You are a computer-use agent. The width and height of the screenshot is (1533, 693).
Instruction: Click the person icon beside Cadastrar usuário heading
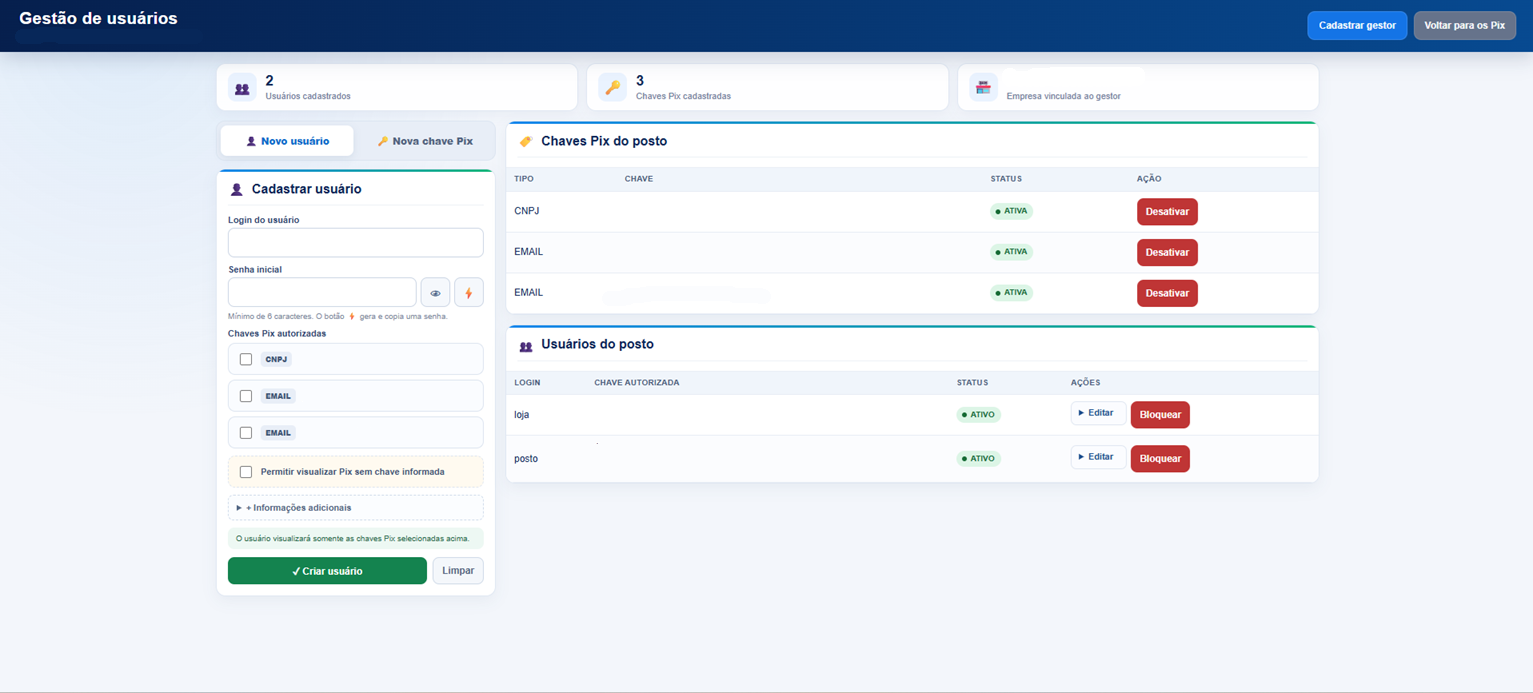(x=237, y=190)
